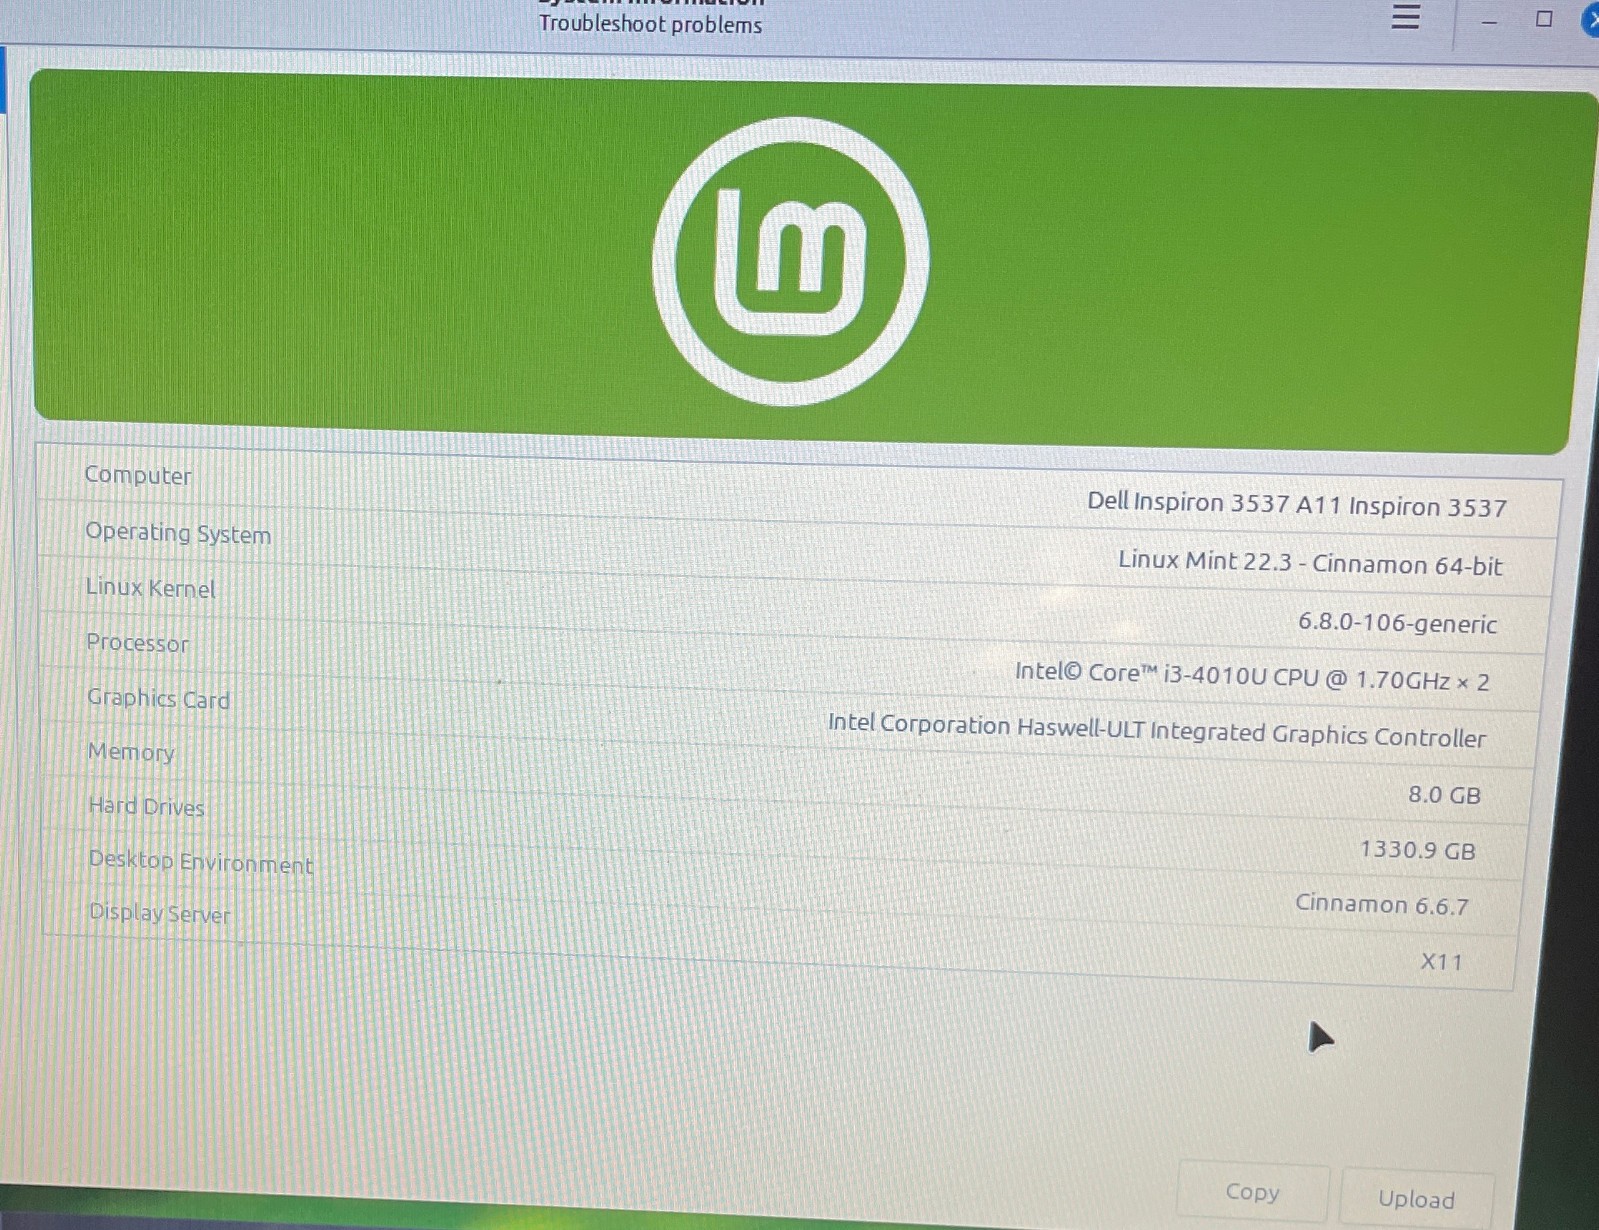This screenshot has height=1230, width=1599.
Task: Click the Linux Mint logo
Action: click(790, 260)
